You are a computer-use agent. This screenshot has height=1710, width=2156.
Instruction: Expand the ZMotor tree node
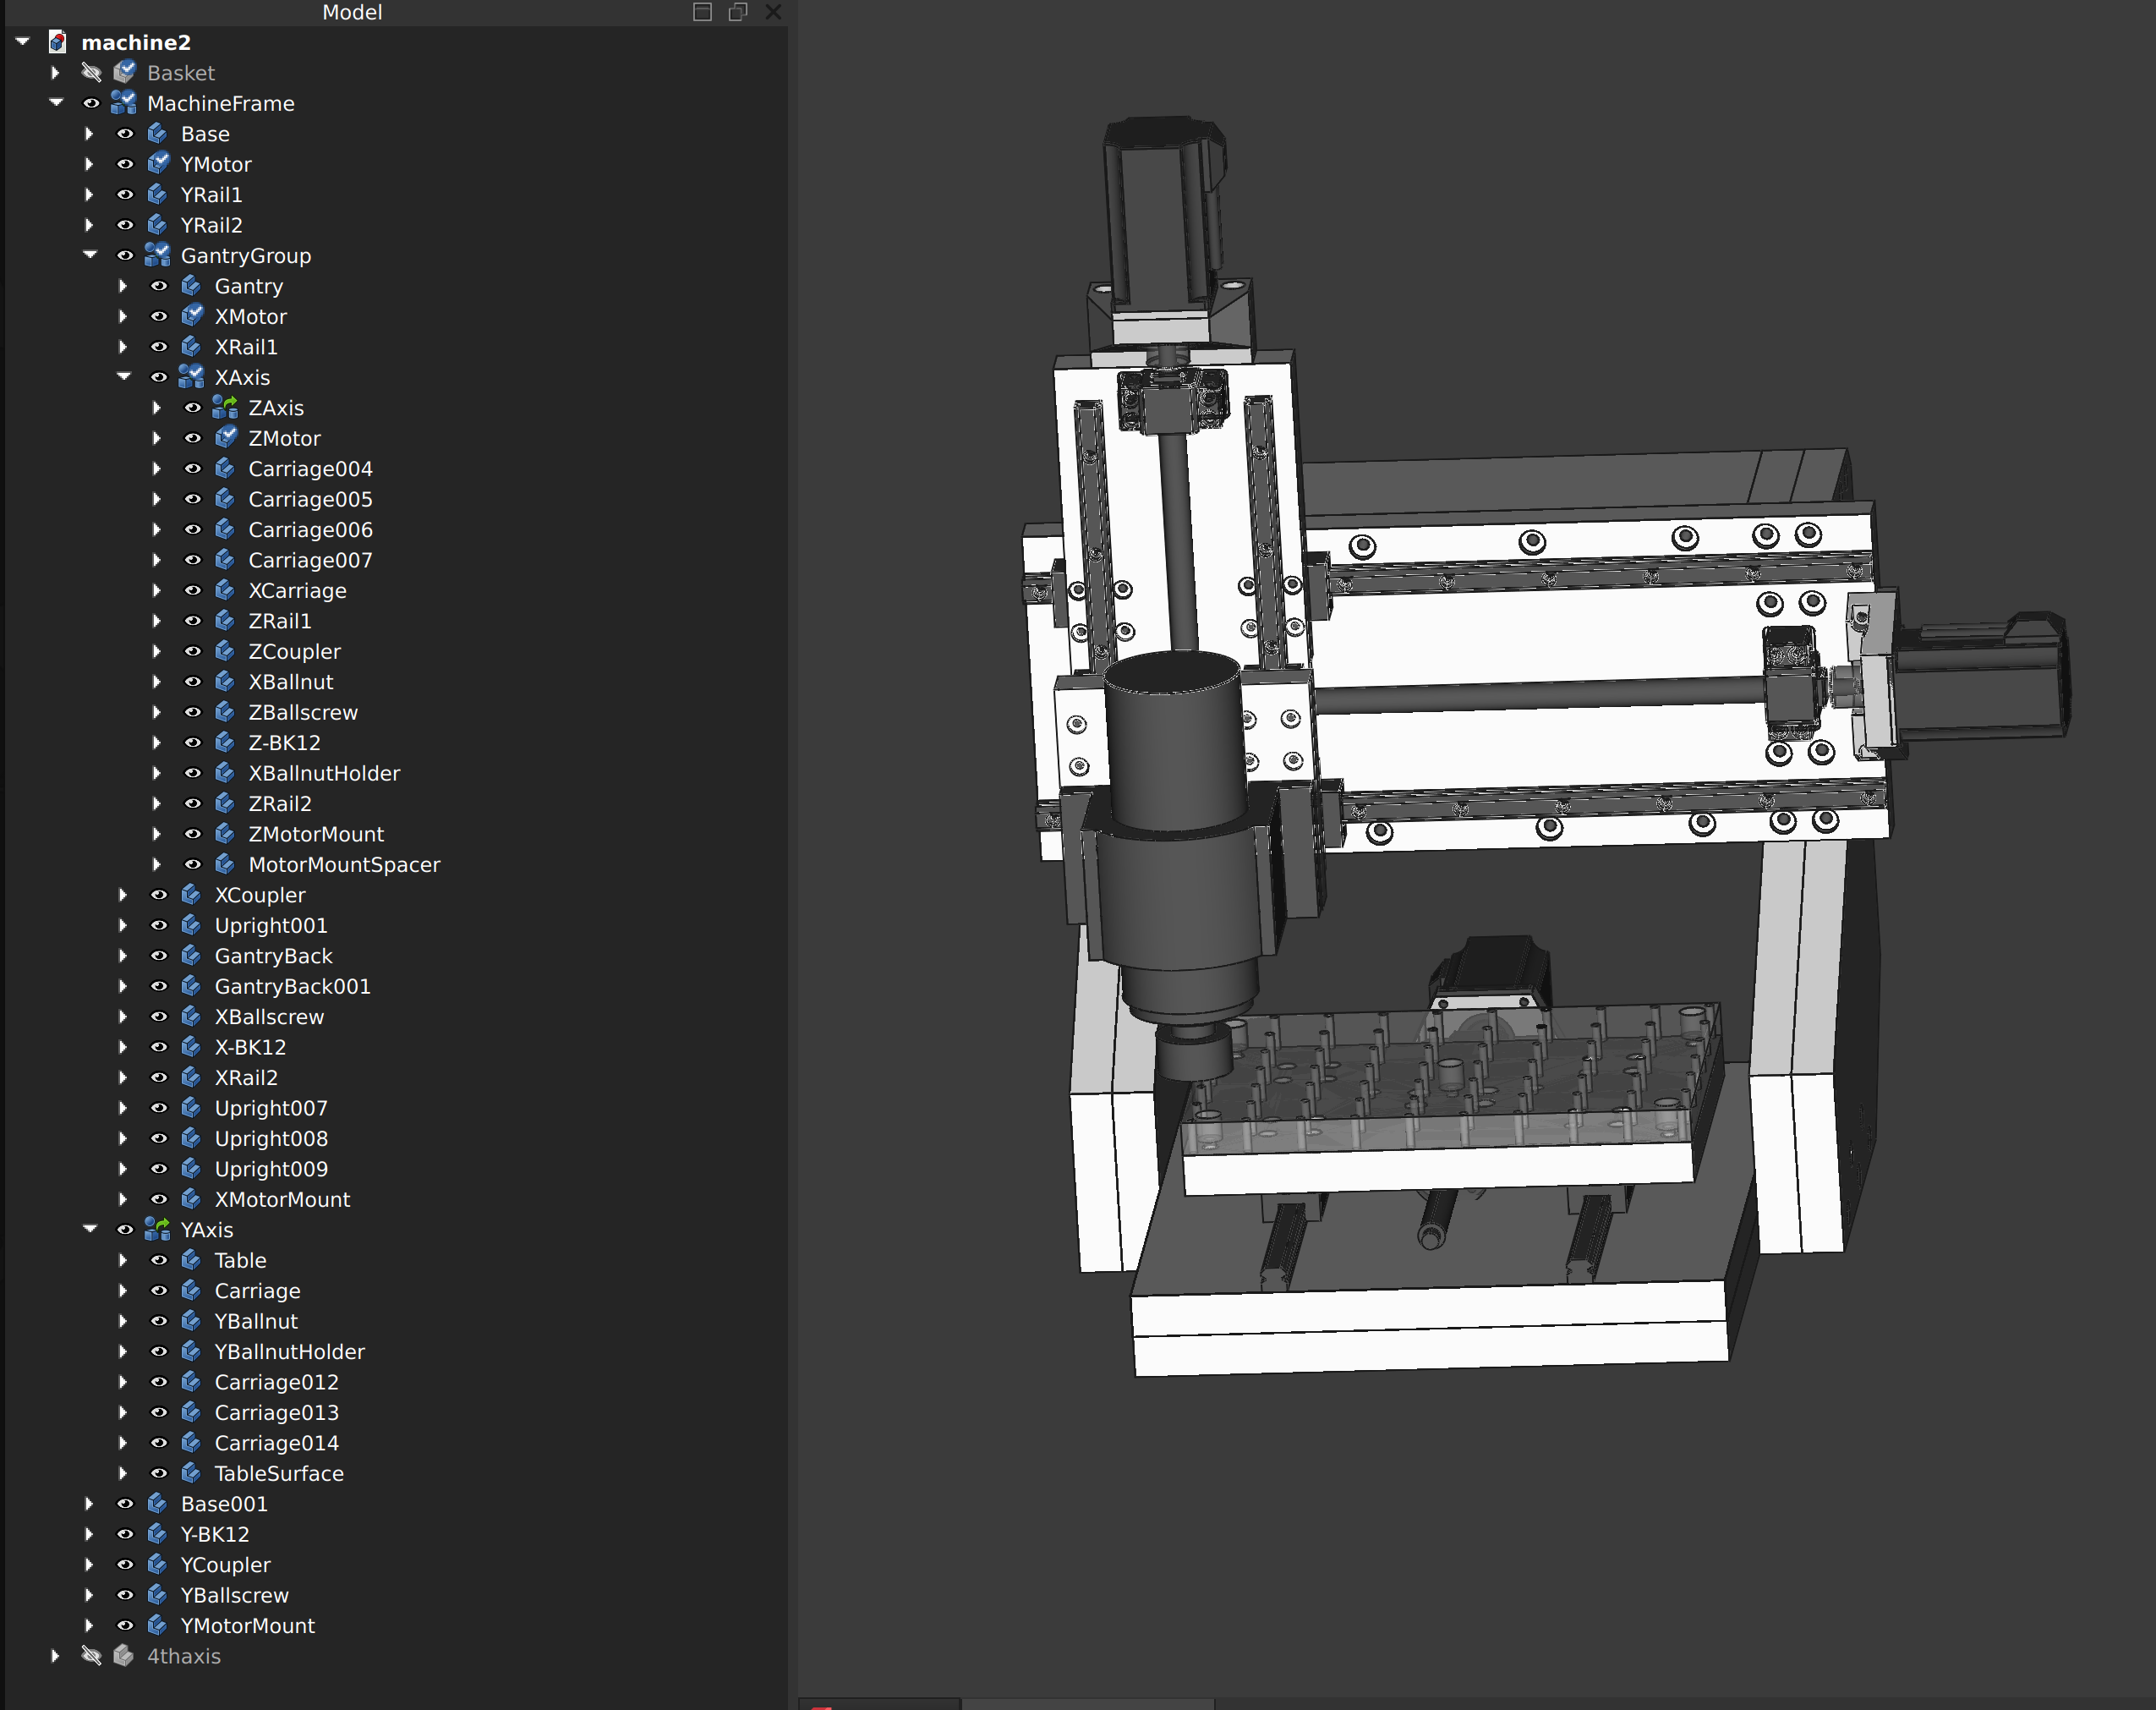(157, 439)
